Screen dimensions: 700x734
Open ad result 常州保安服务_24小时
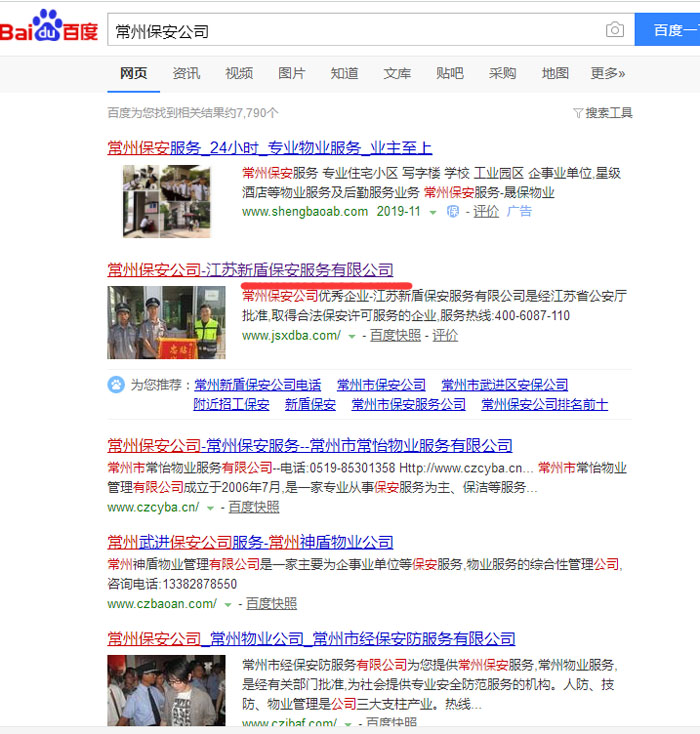tap(270, 148)
